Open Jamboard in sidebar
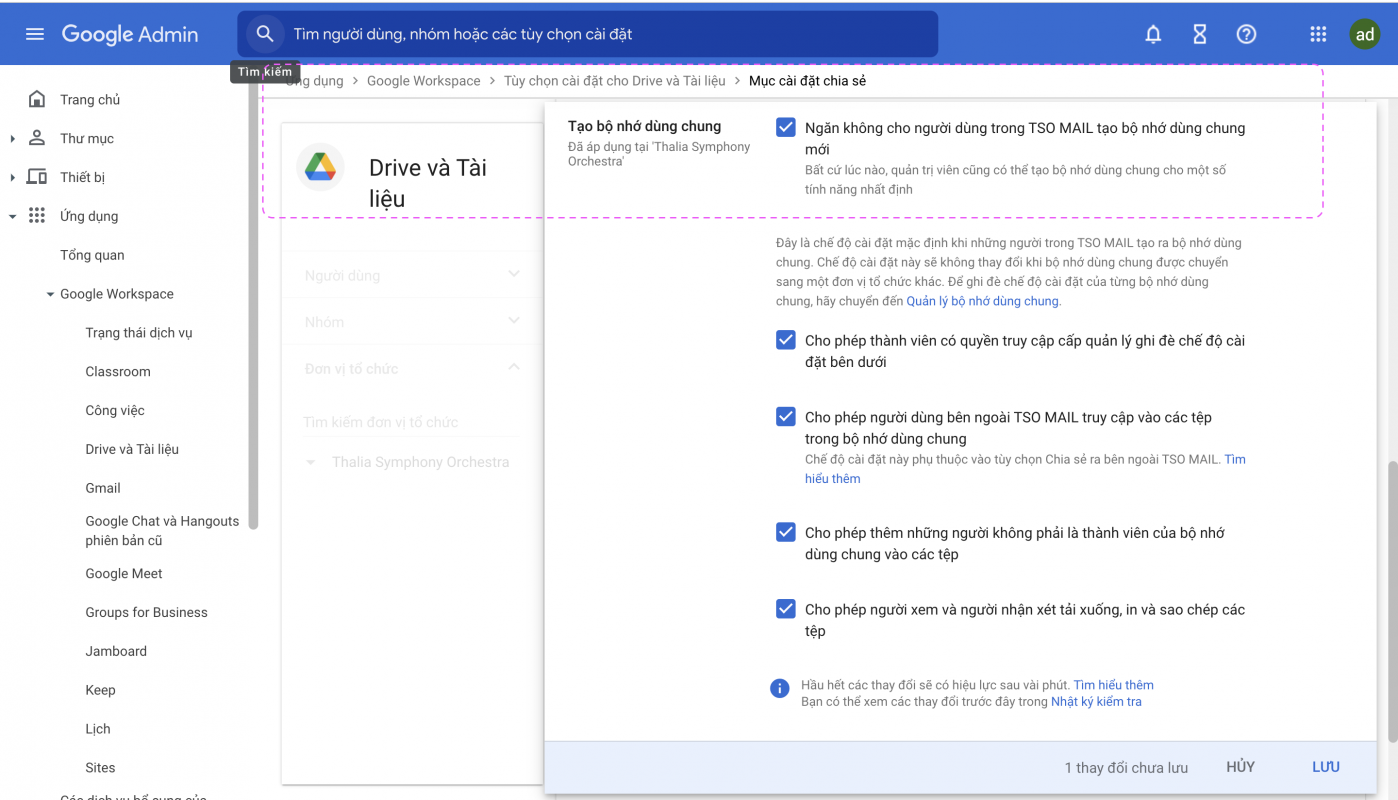 [116, 651]
